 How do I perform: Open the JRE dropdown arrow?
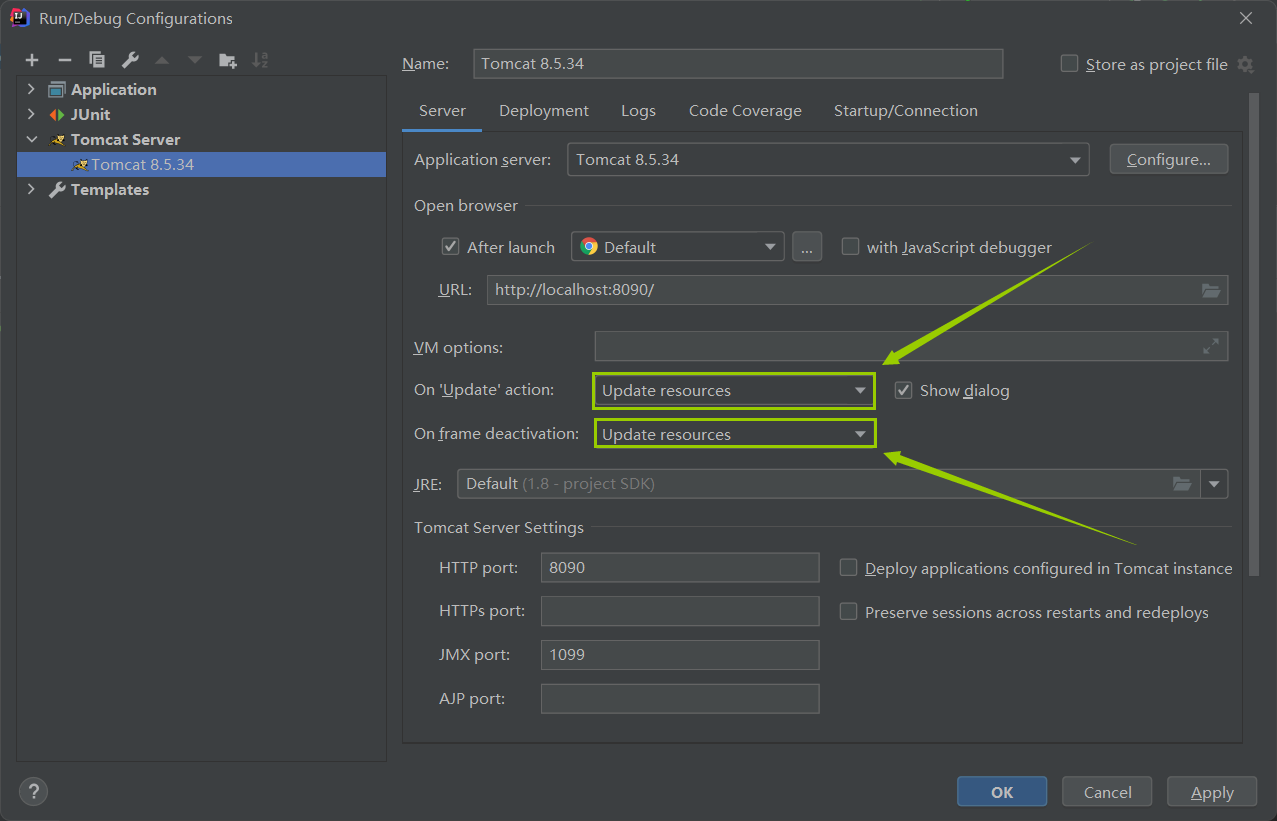coord(1214,484)
